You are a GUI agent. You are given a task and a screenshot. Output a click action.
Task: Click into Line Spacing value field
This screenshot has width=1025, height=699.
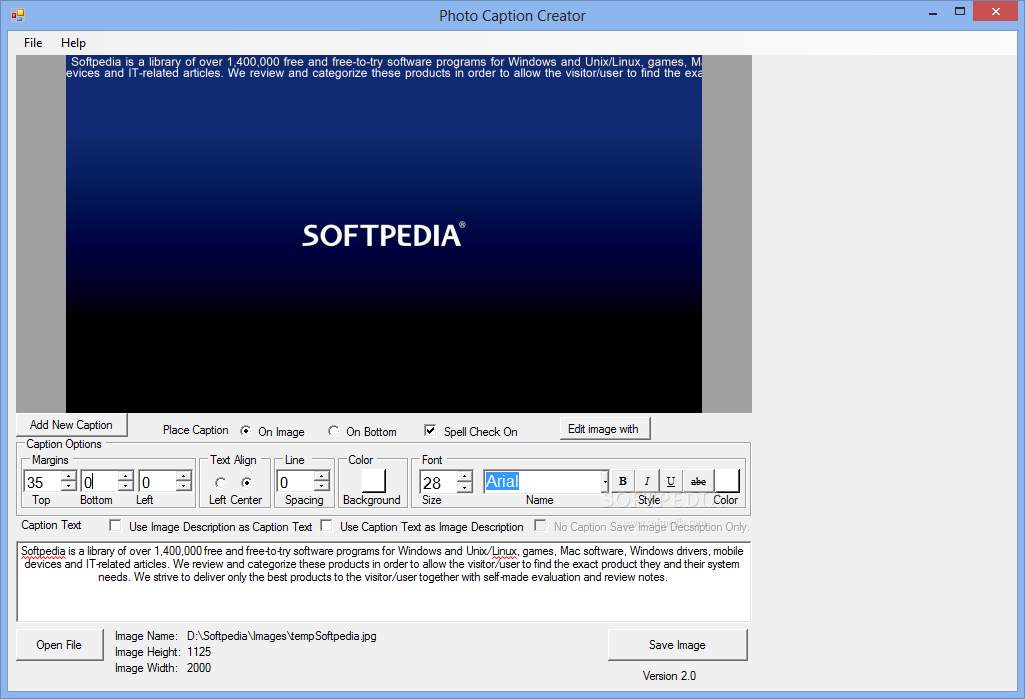295,482
